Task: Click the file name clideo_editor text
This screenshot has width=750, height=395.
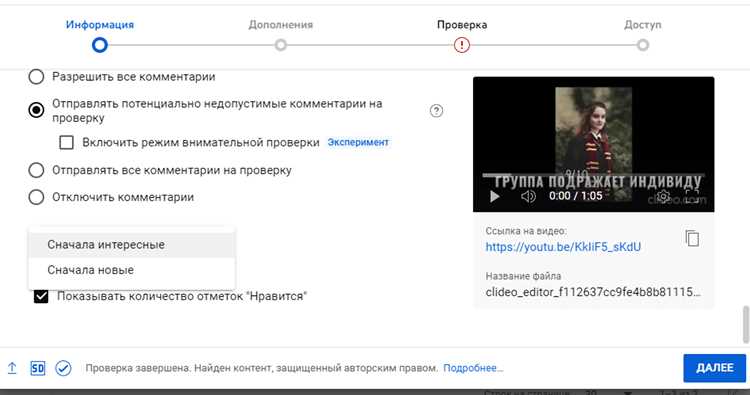Action: (x=593, y=292)
